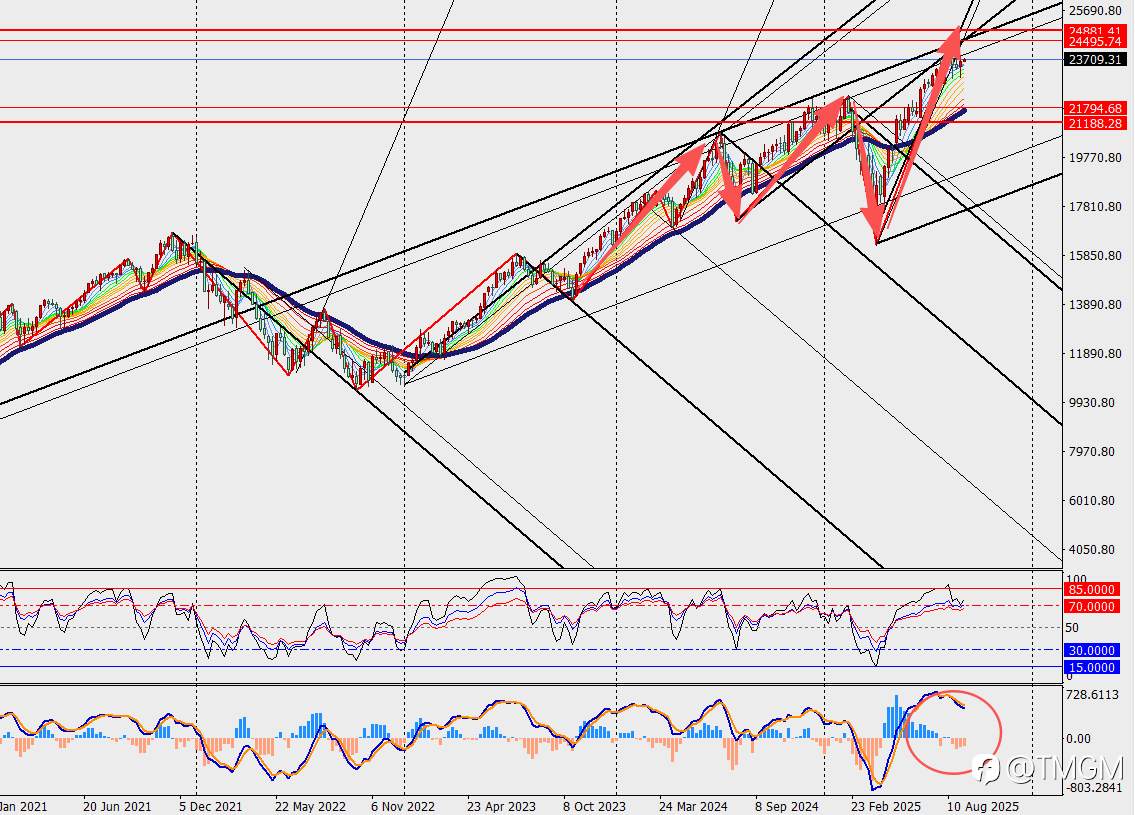Click the 23 Apr 2023 date label
This screenshot has width=1135, height=815.
tap(502, 806)
